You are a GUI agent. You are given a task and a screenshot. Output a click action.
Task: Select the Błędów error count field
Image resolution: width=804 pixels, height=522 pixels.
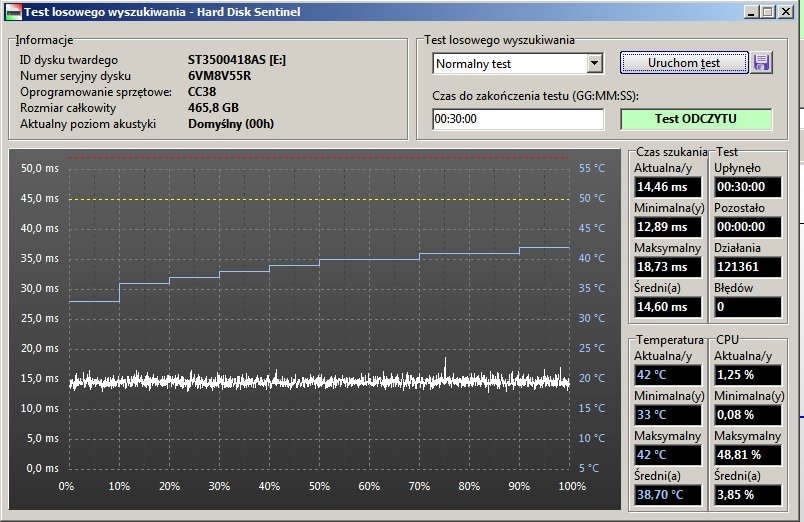746,307
